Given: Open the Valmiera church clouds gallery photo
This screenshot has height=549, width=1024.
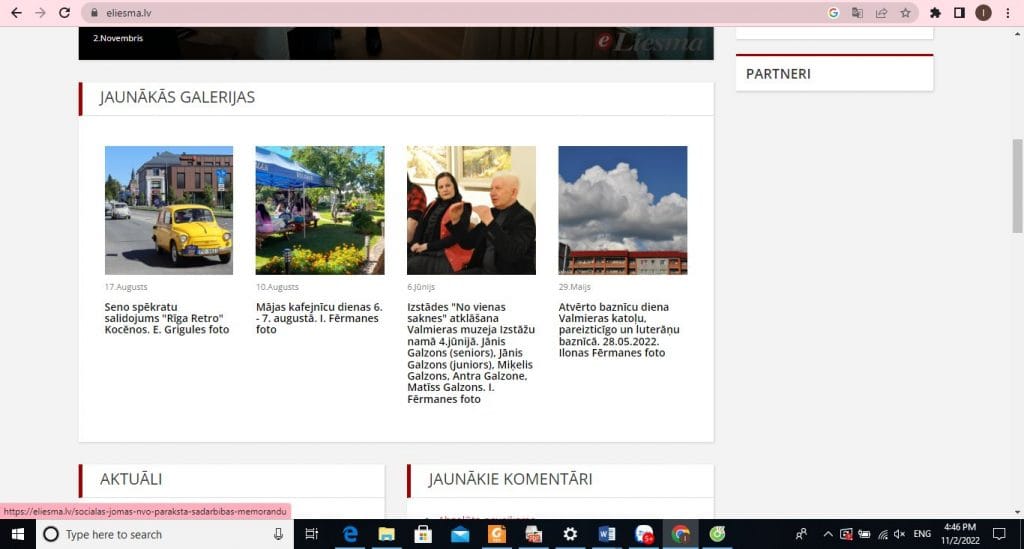Looking at the screenshot, I should pos(622,210).
